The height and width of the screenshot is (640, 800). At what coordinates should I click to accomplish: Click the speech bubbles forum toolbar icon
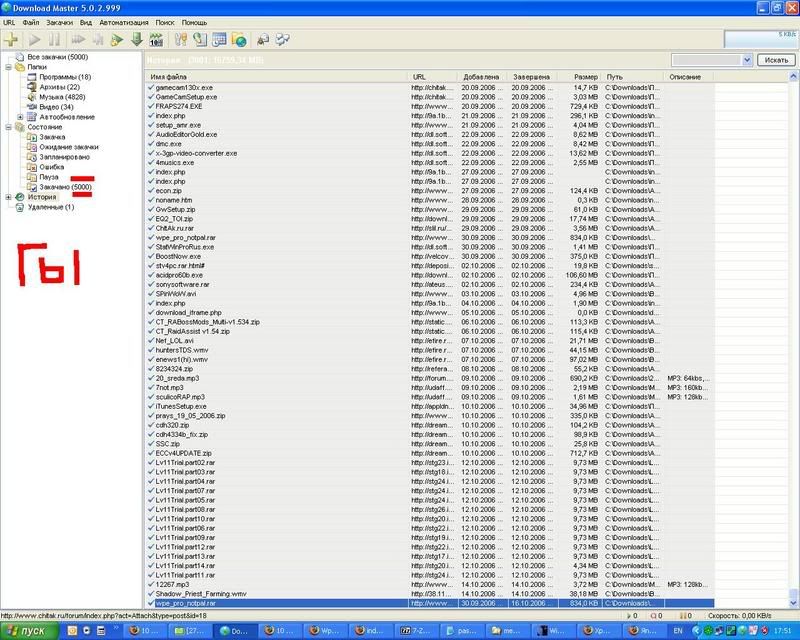[x=283, y=39]
